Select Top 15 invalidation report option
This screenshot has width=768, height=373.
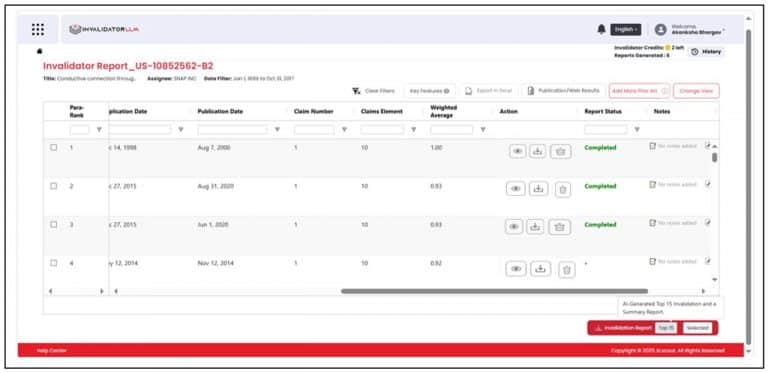click(666, 328)
